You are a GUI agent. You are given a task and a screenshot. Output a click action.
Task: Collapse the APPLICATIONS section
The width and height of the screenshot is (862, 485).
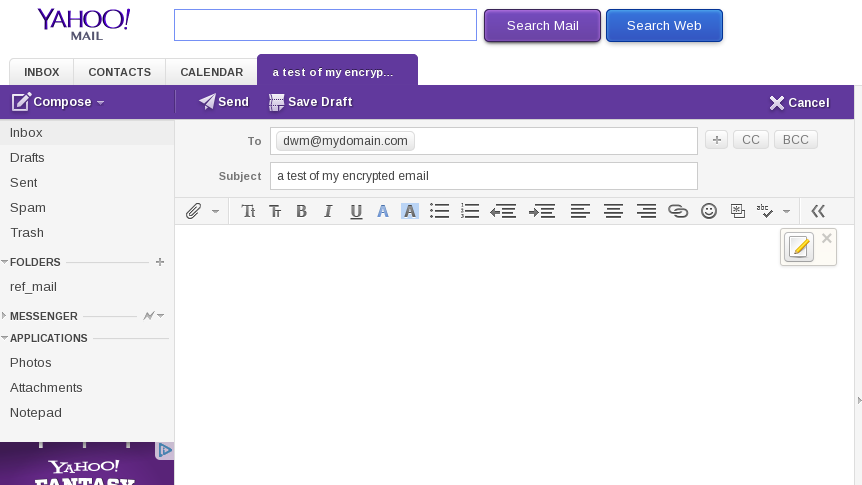click(4, 338)
